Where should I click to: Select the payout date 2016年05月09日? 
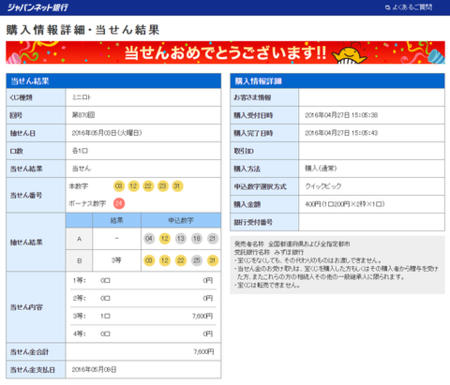94,369
